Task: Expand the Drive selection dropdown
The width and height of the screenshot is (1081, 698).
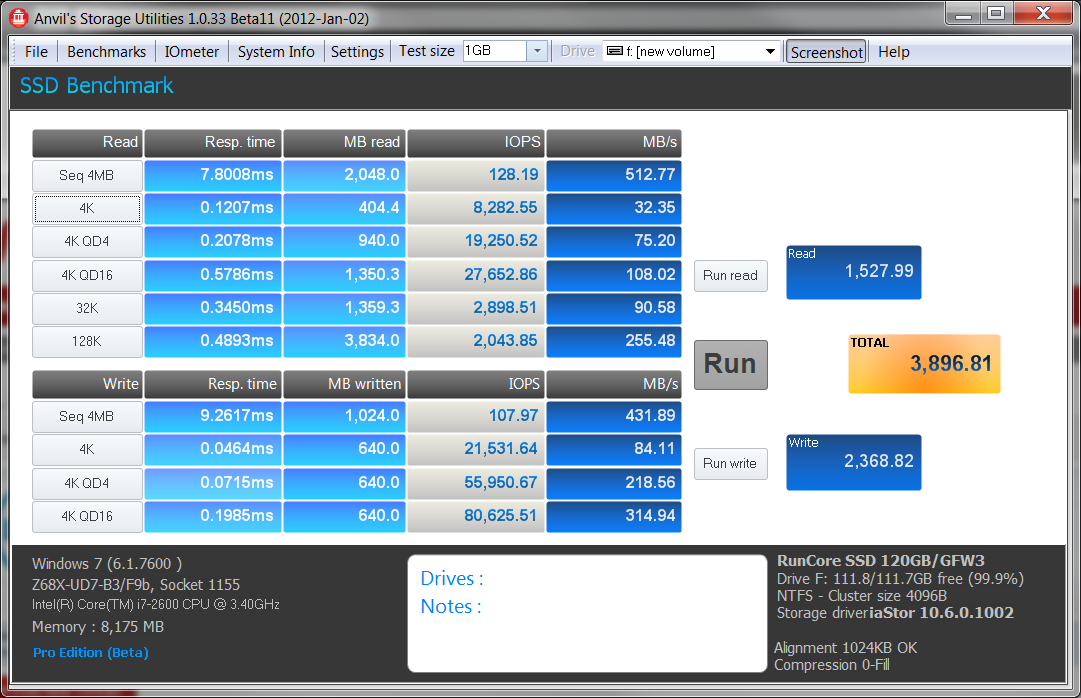Action: pyautogui.click(x=770, y=52)
